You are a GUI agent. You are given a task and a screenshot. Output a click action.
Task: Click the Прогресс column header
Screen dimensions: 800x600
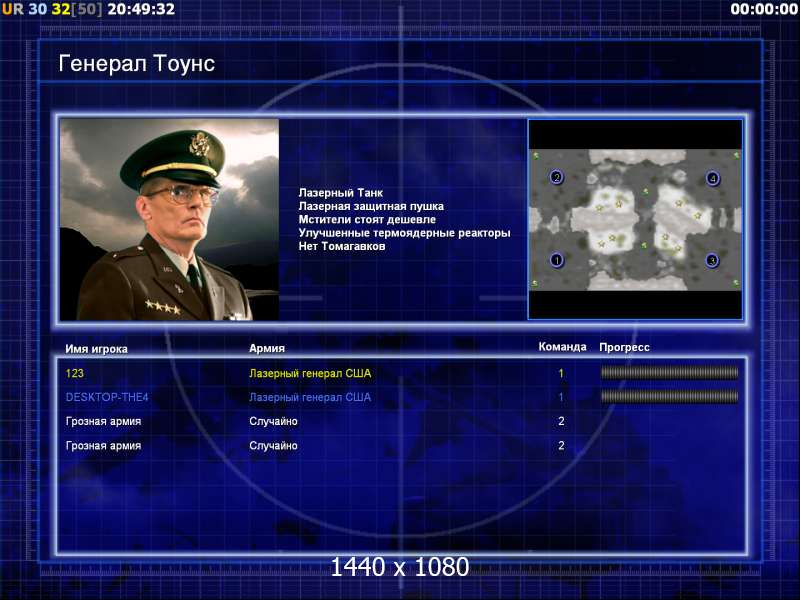(624, 347)
